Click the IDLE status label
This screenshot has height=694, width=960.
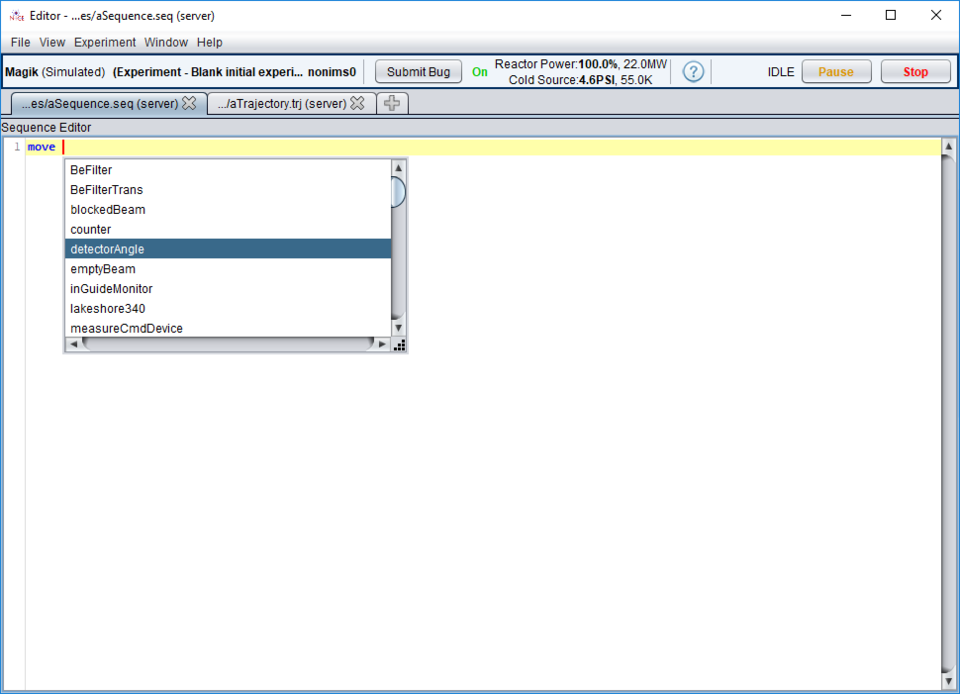click(x=780, y=71)
